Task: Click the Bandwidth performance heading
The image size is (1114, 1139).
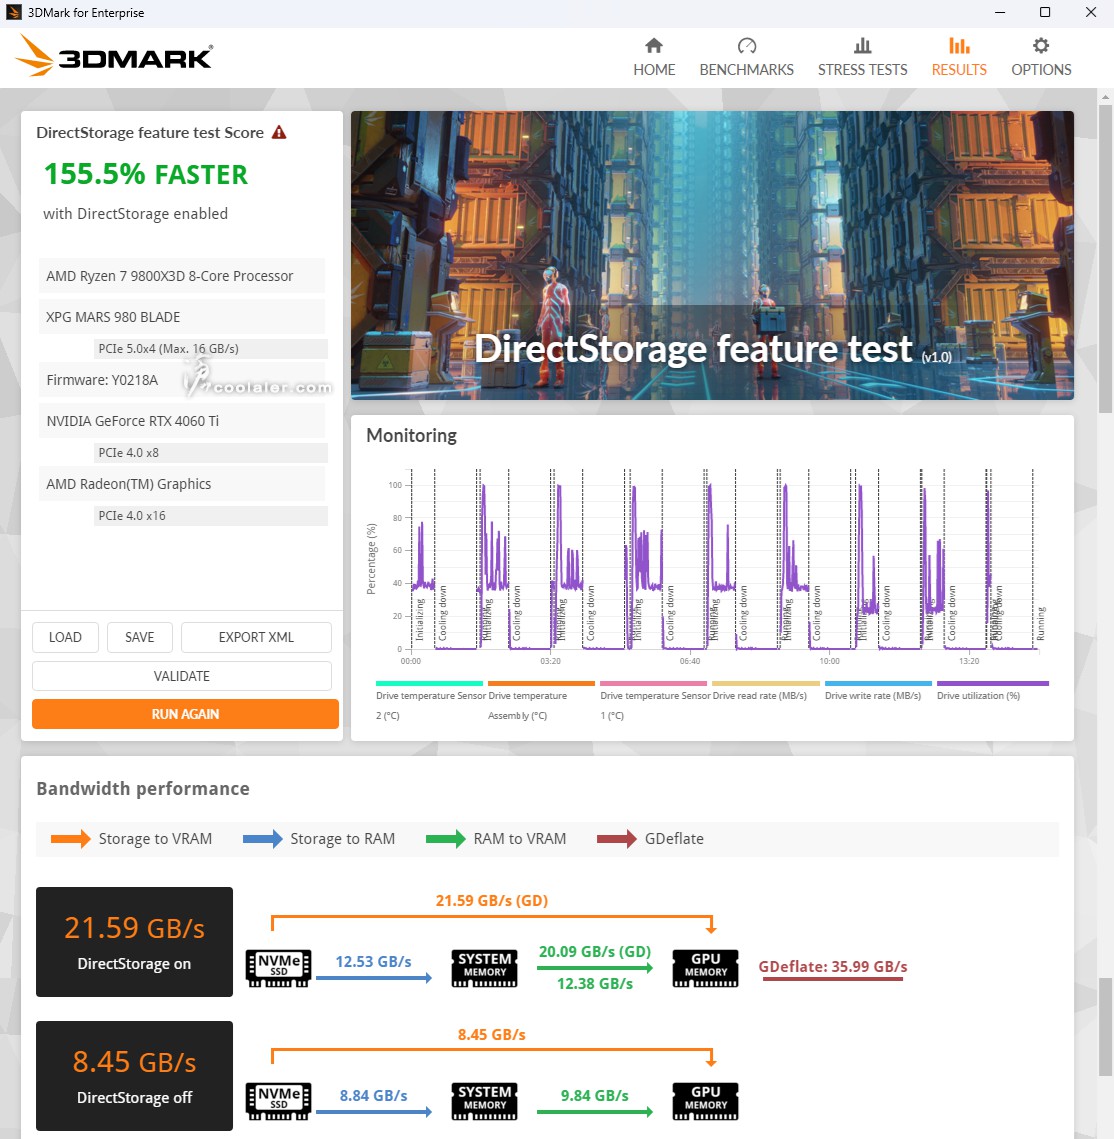Action: coord(143,789)
